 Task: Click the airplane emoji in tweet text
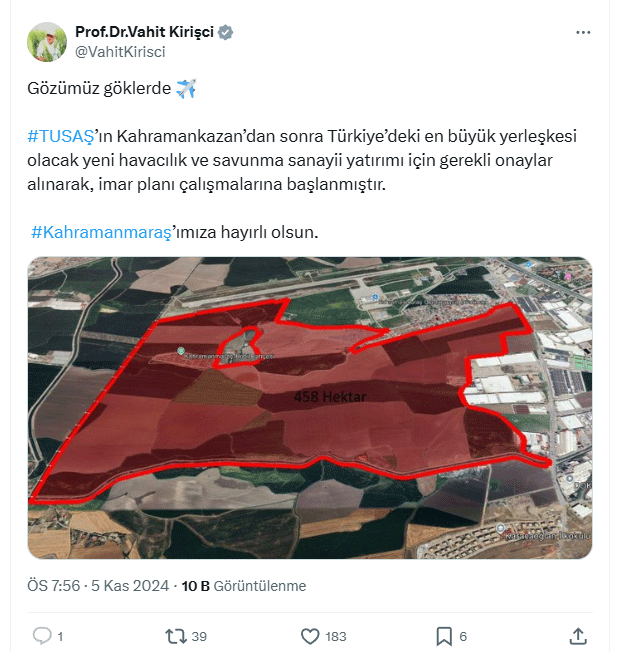click(x=186, y=88)
